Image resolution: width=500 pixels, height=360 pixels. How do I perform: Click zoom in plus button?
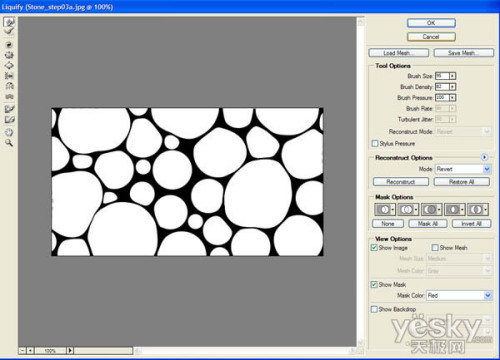[x=30, y=350]
